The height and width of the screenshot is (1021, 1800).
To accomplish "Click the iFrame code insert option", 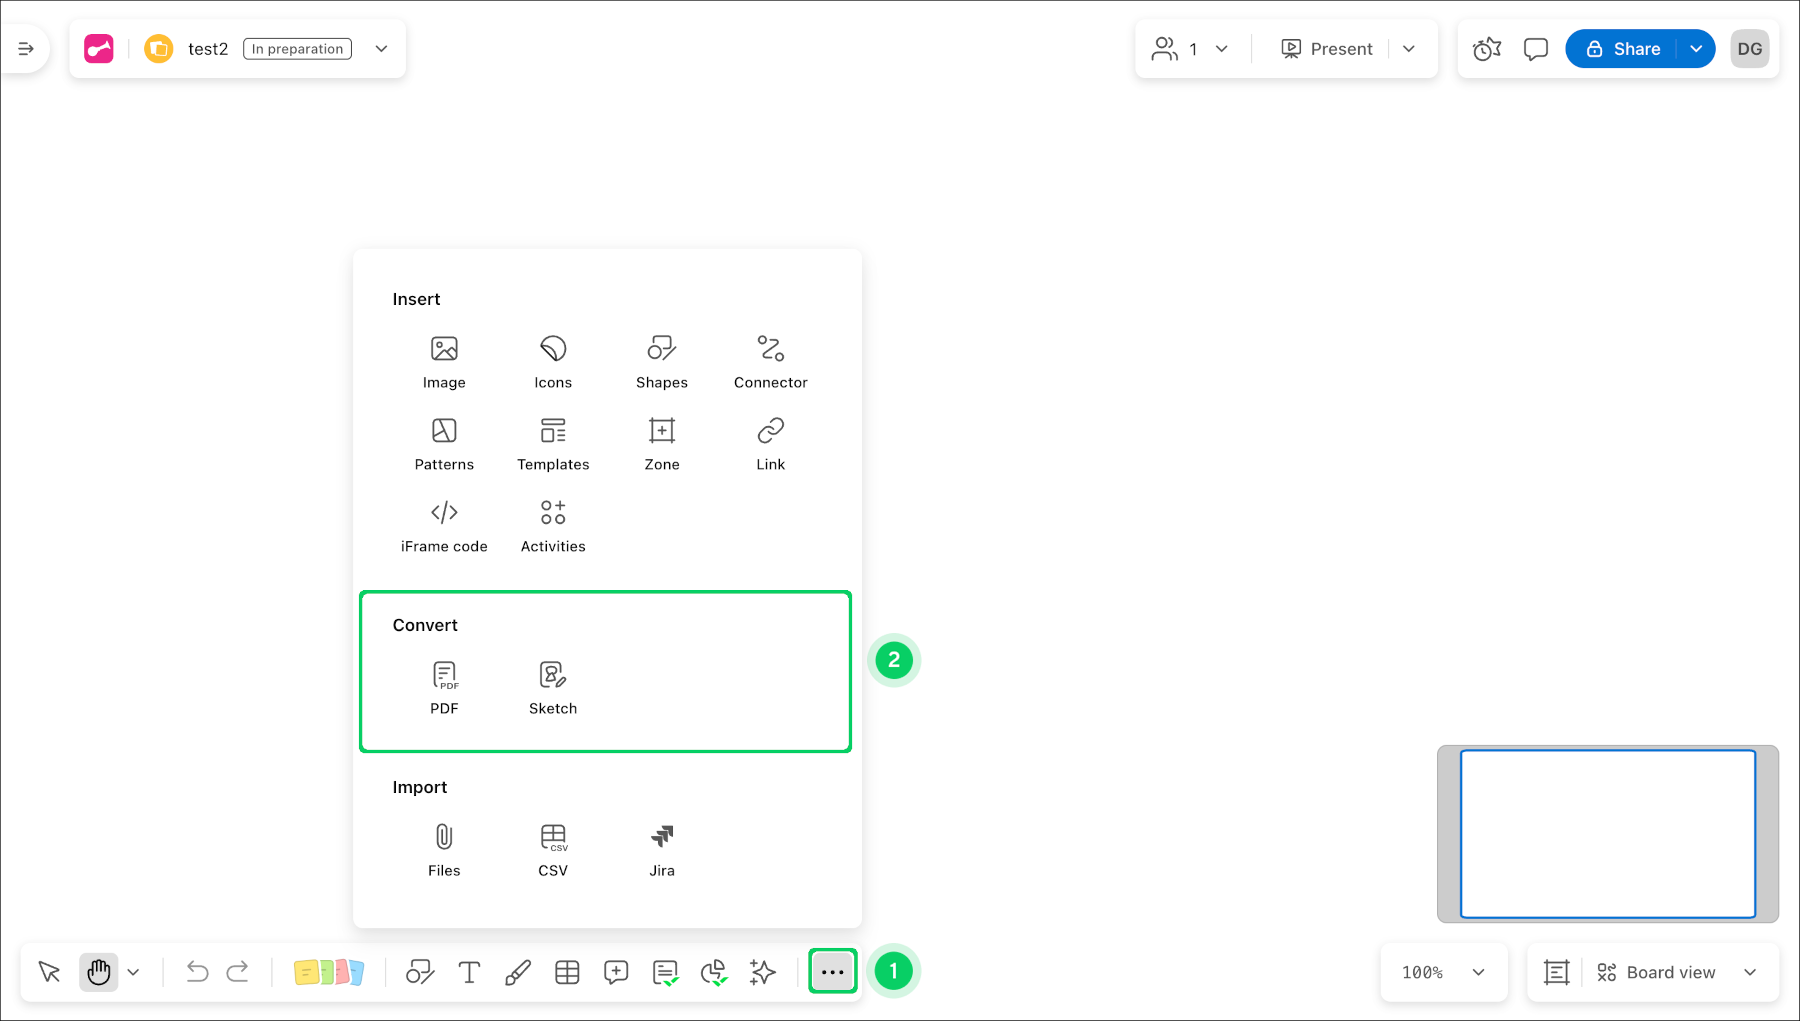I will (444, 525).
